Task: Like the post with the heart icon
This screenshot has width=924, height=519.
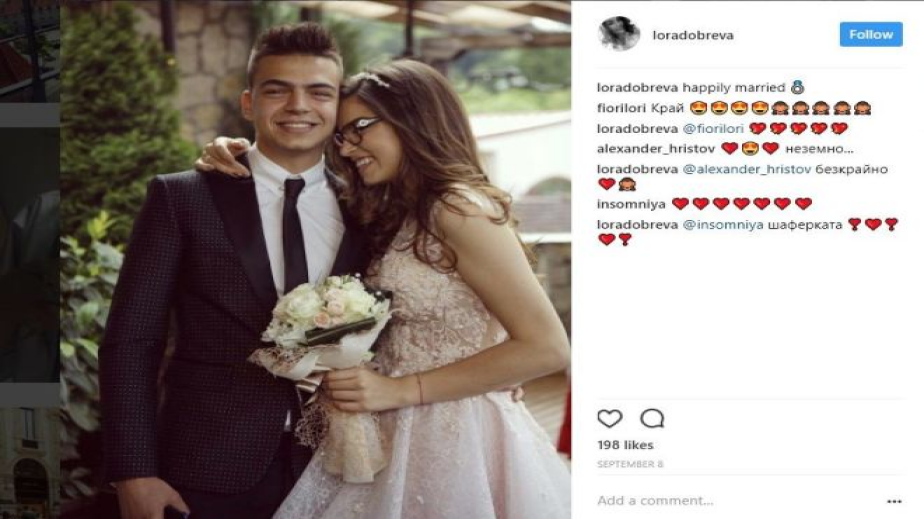Action: [609, 419]
